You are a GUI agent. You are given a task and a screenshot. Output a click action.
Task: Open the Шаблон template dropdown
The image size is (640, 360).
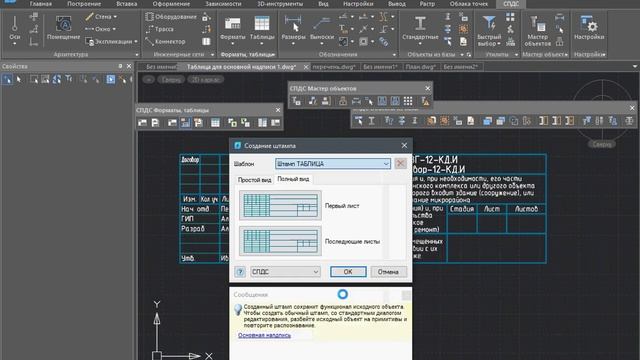click(333, 164)
